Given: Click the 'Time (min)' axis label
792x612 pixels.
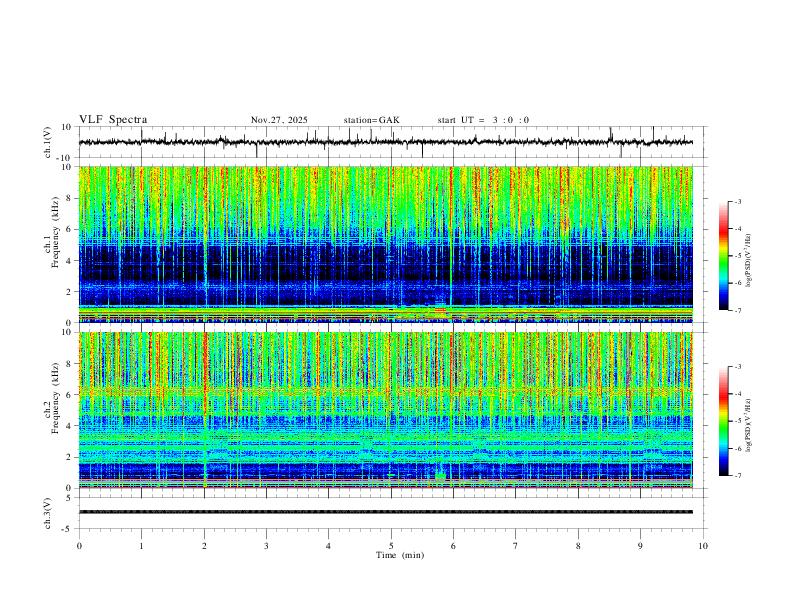Looking at the screenshot, I should [400, 555].
